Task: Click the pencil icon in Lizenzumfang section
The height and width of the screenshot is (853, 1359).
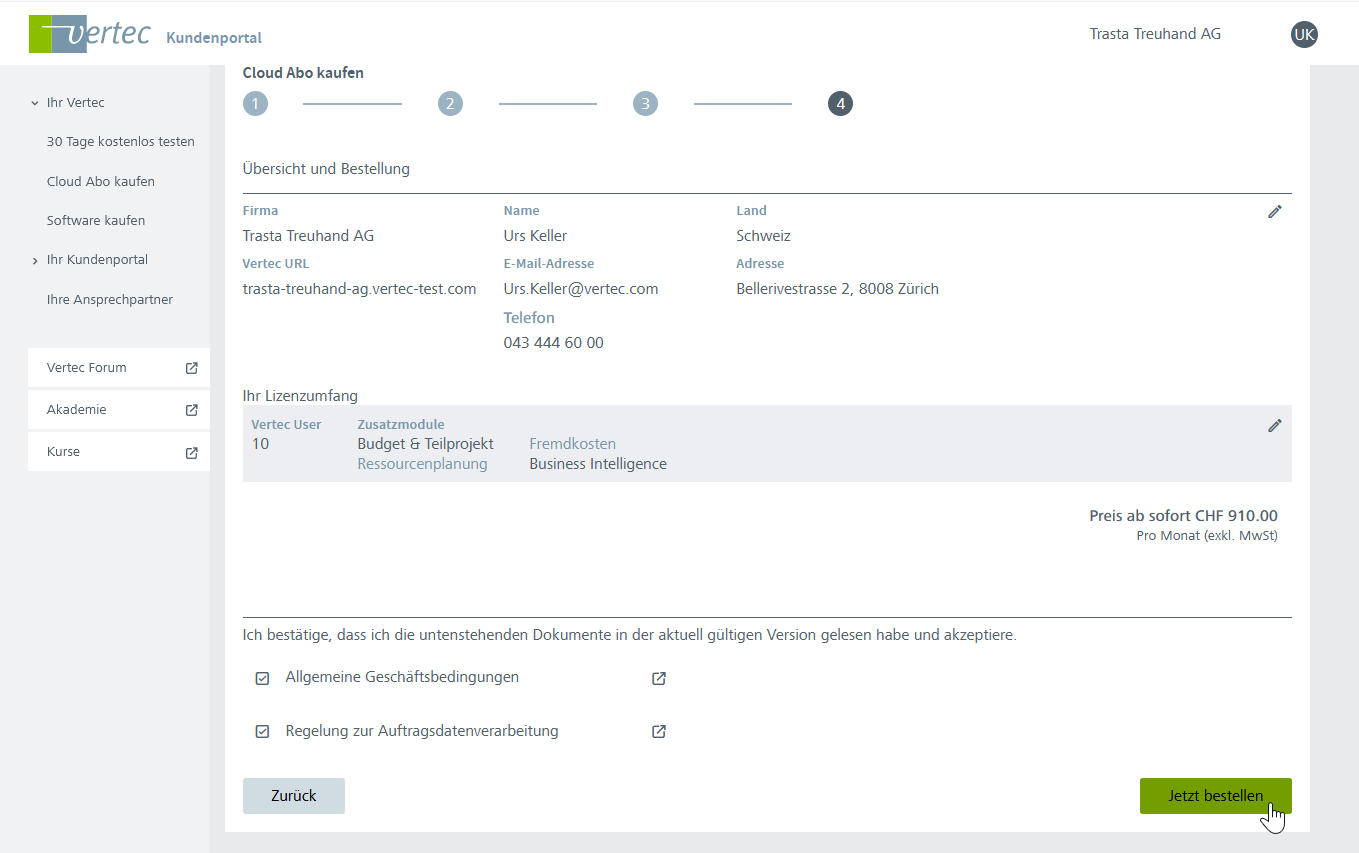Action: click(1274, 426)
